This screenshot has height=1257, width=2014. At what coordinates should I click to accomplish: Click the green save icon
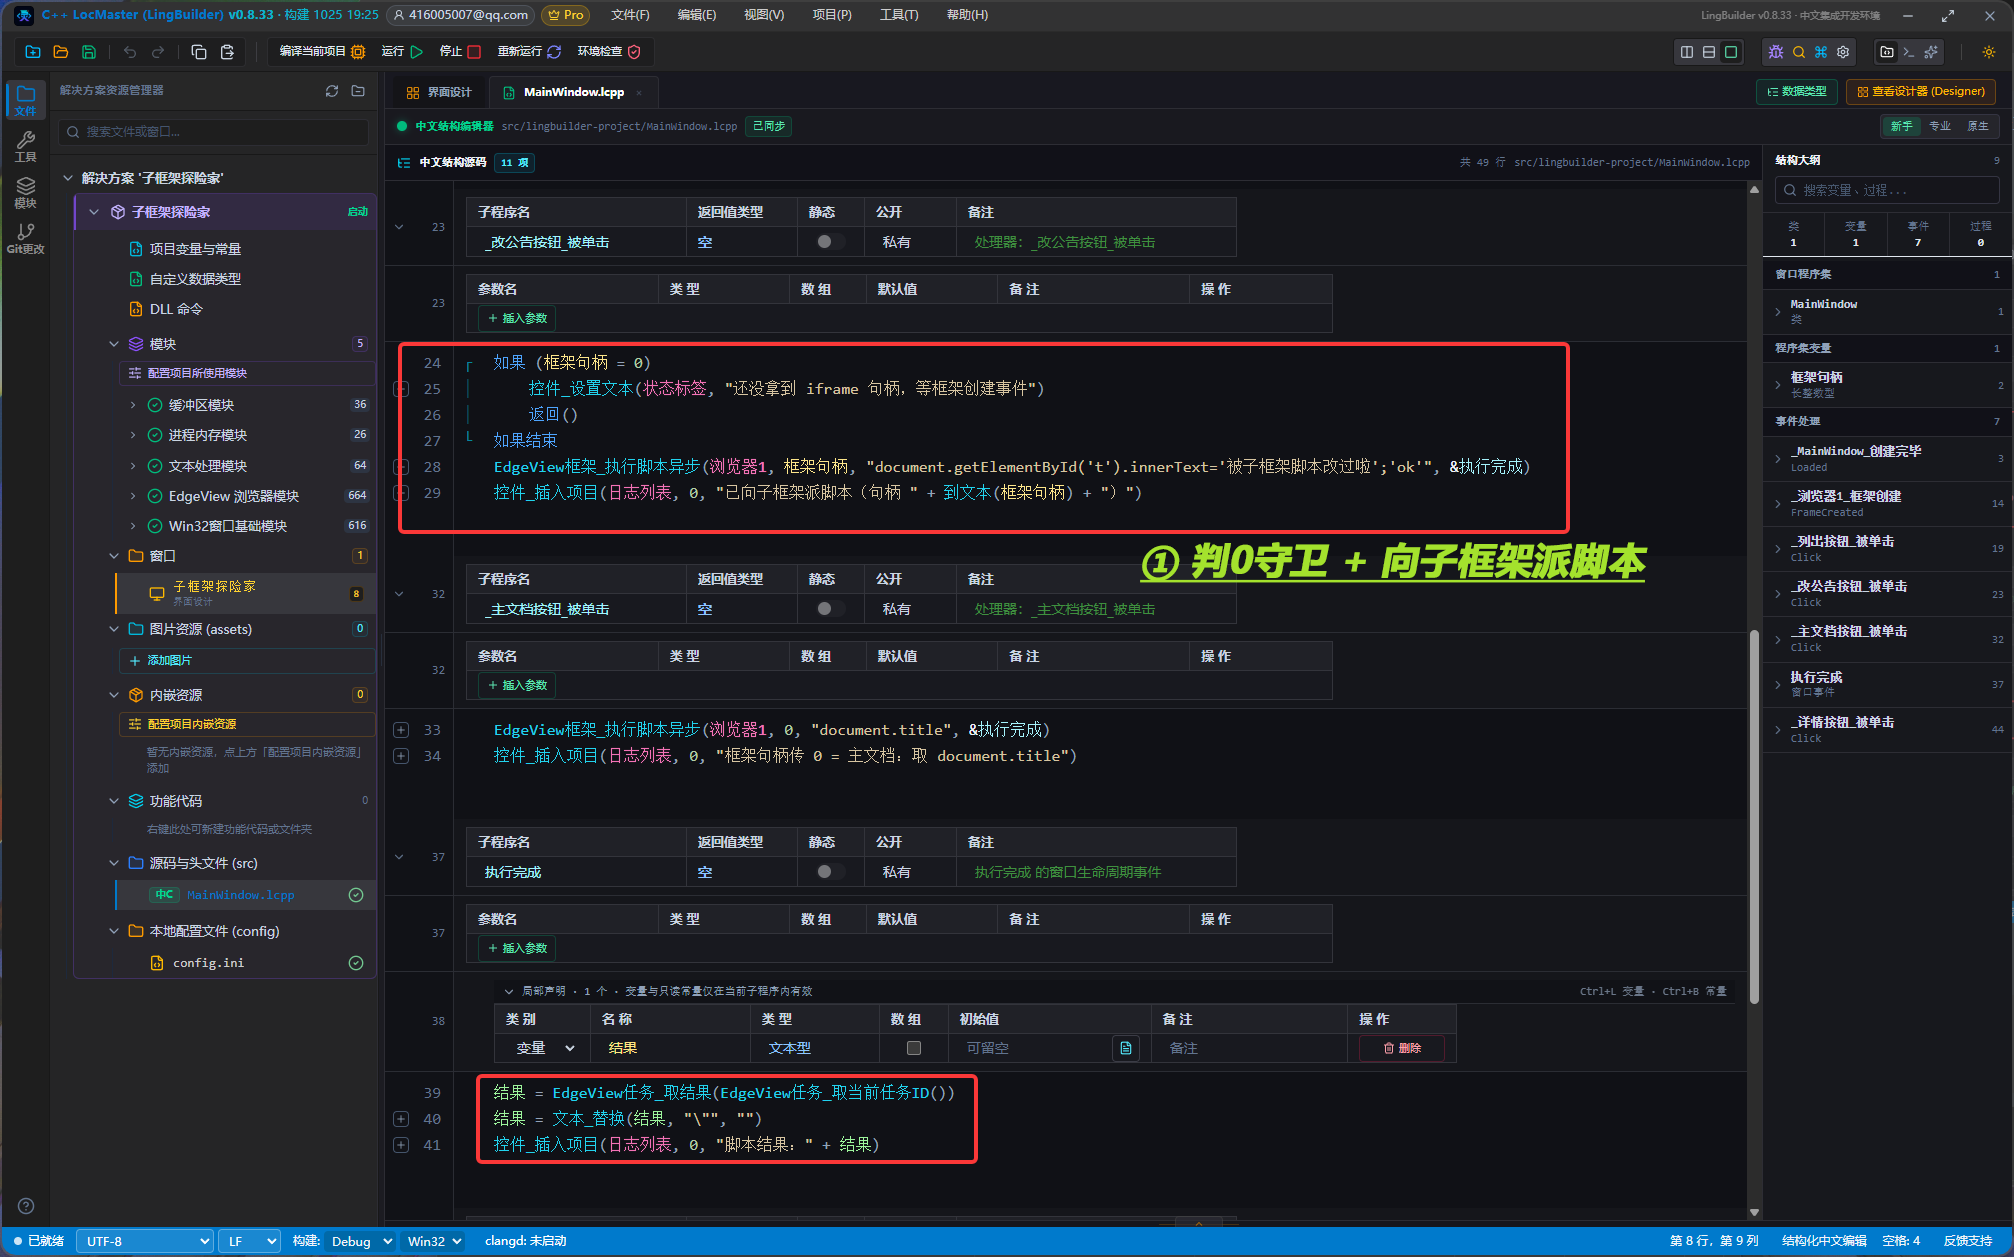click(x=89, y=52)
